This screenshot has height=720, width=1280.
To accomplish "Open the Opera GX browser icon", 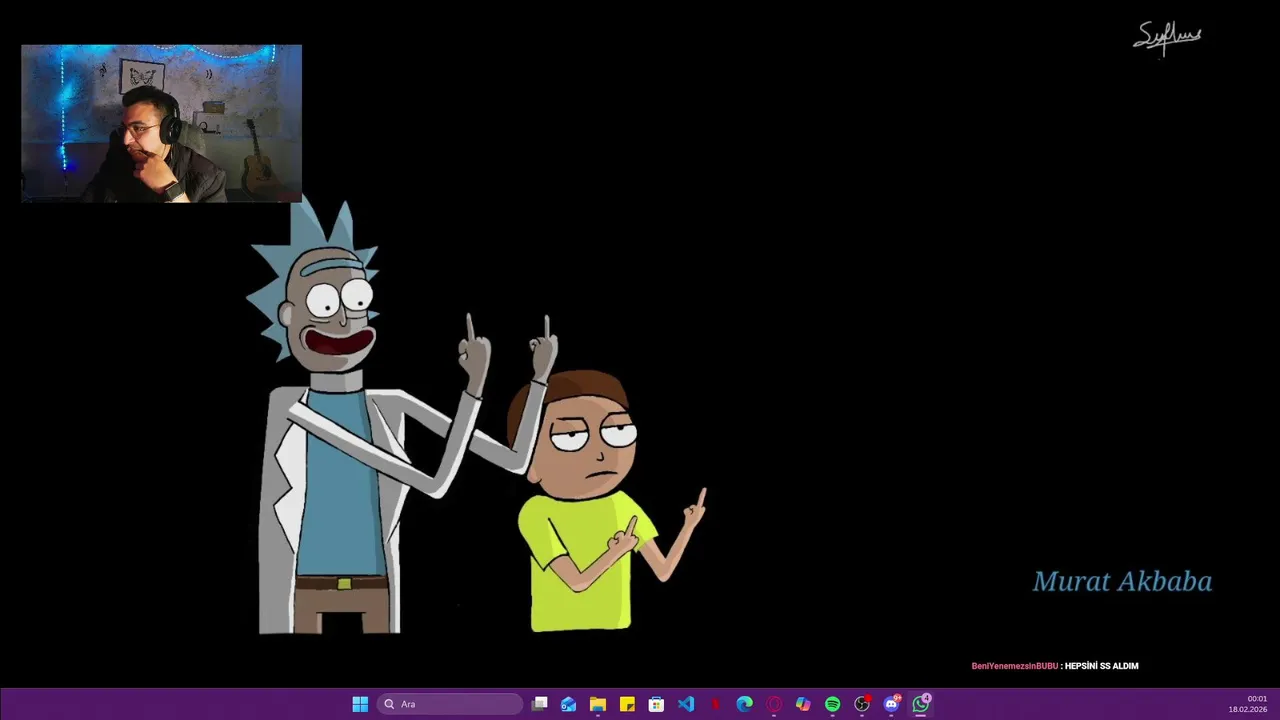I will click(774, 704).
